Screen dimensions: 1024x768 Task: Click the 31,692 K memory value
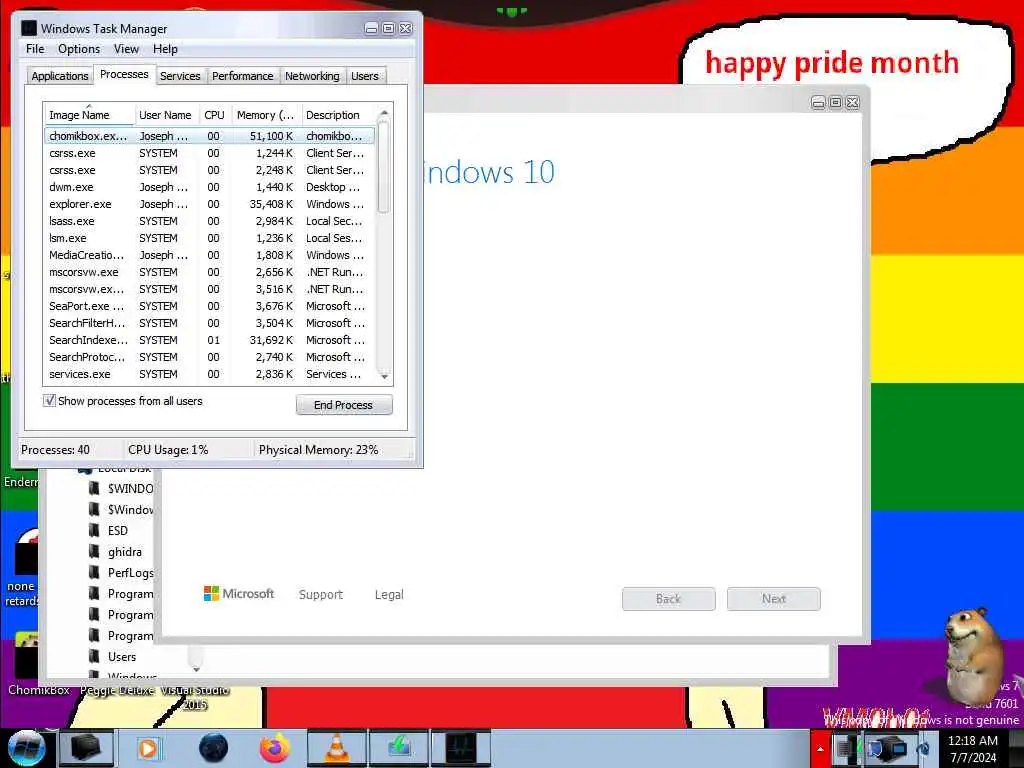(x=271, y=340)
